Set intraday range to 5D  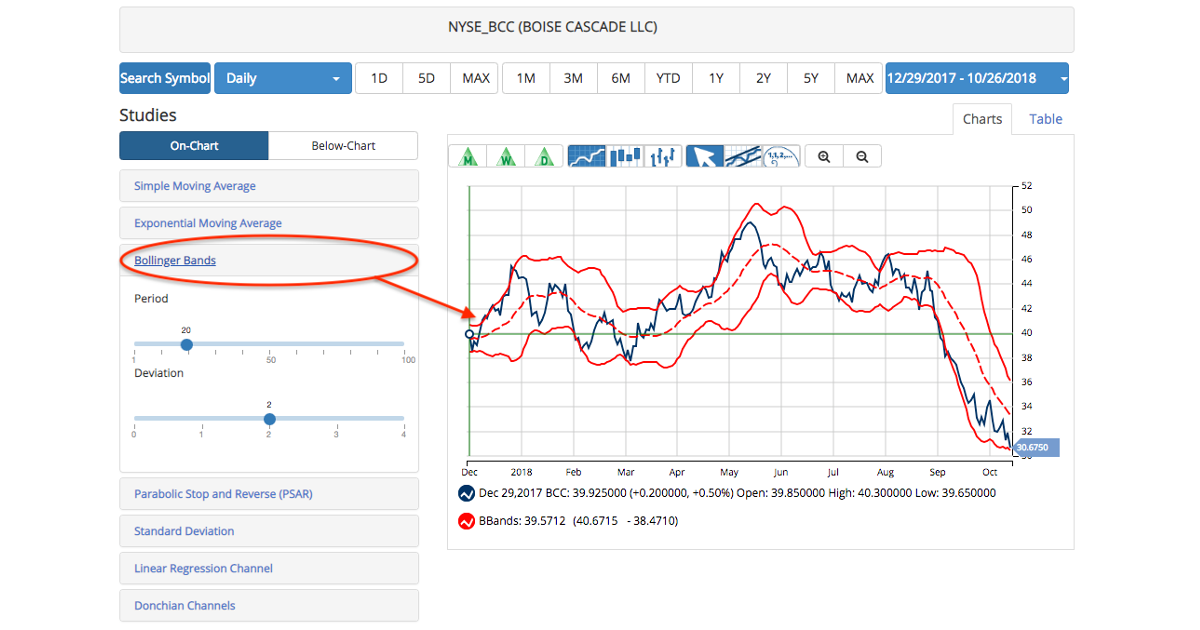pyautogui.click(x=426, y=78)
